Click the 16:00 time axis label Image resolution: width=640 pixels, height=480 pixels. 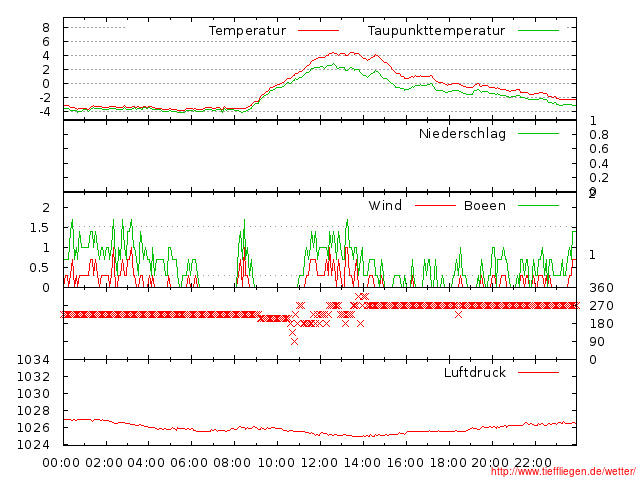point(405,463)
